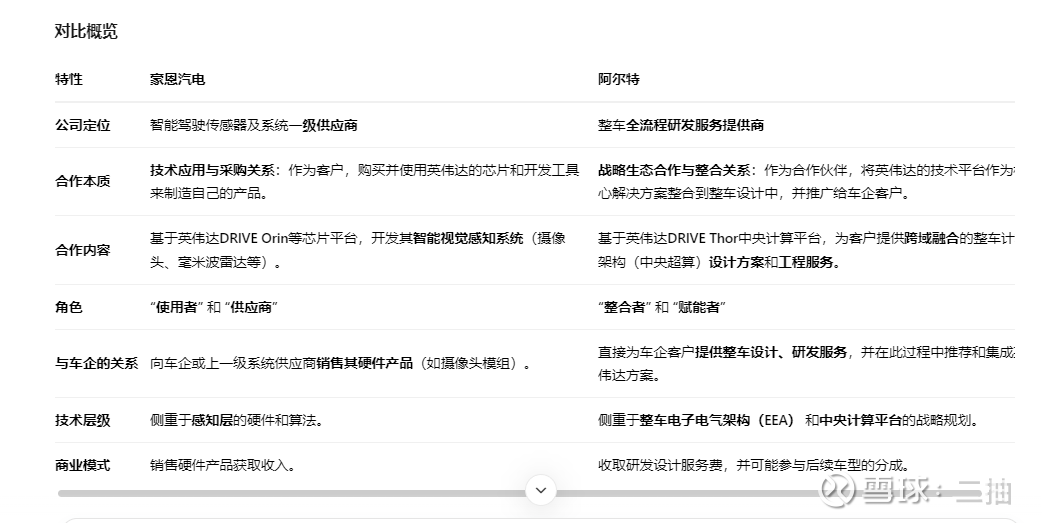This screenshot has width=1042, height=523.
Task: Click the row label '技术层级'
Action: 83,420
